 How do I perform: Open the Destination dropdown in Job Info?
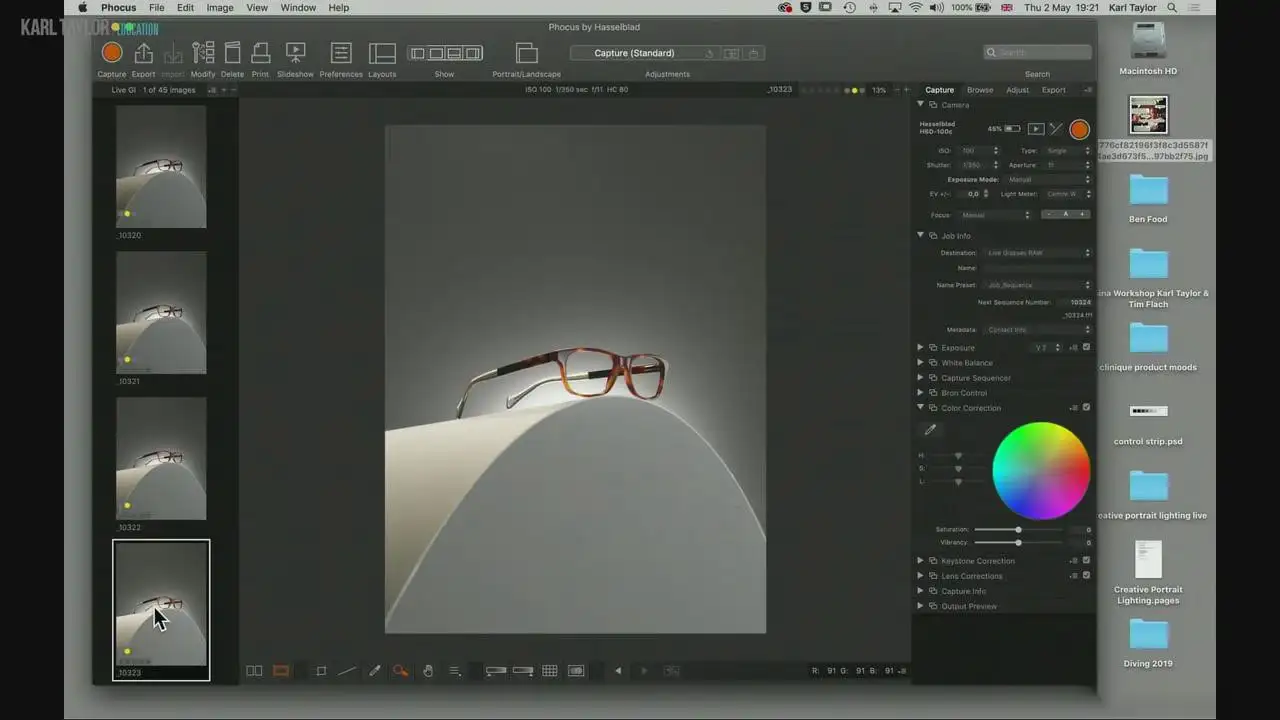click(x=1038, y=253)
